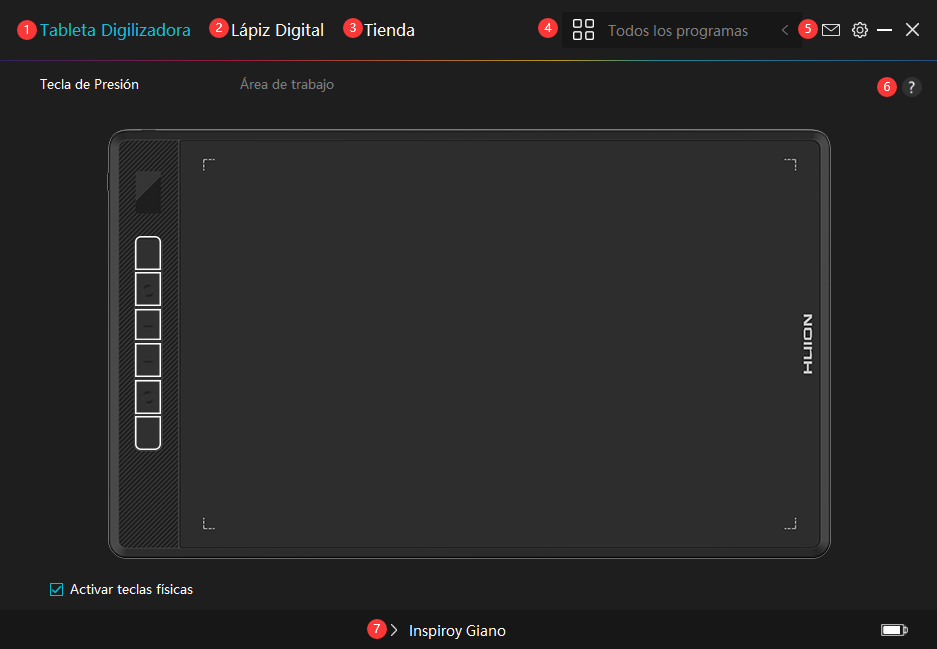Select the third press key from the top
The image size is (937, 649).
(148, 325)
